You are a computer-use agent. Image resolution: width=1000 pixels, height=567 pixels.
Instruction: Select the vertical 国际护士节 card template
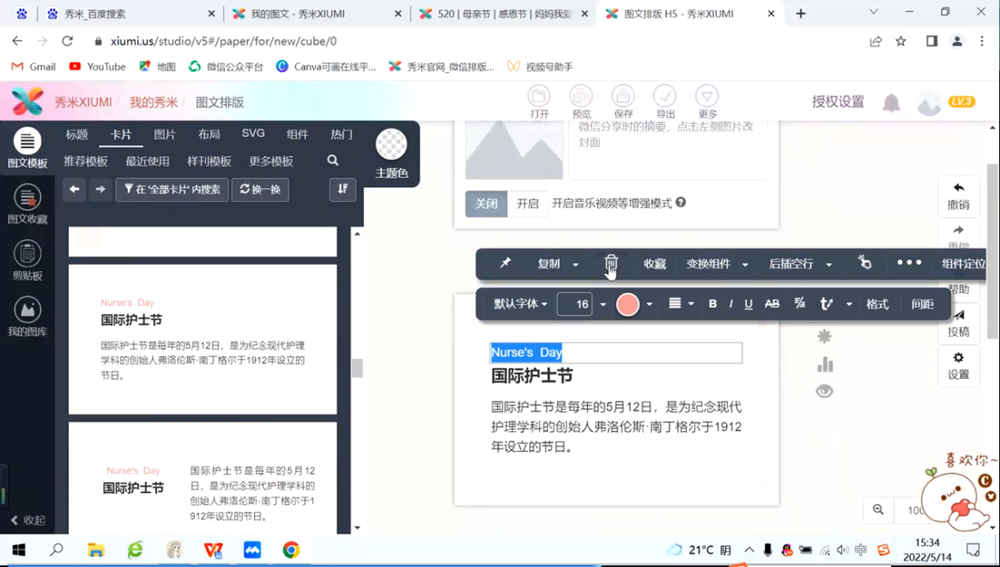[x=203, y=339]
